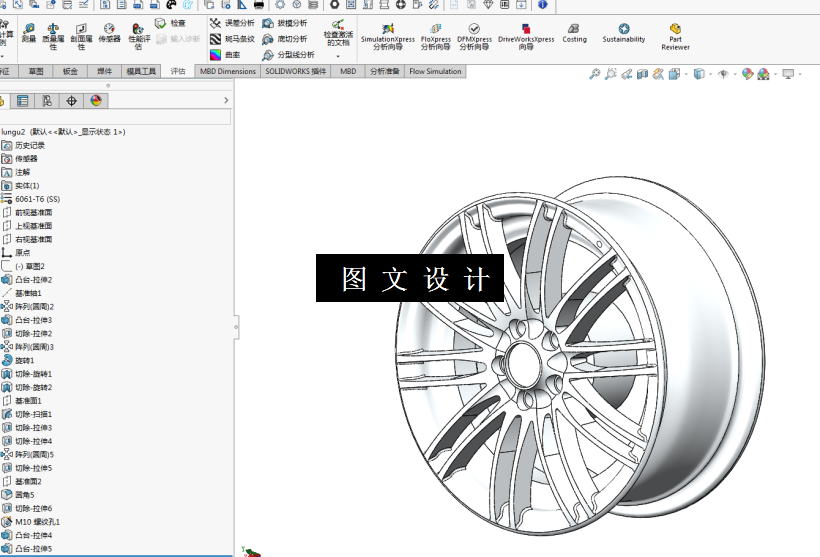This screenshot has height=557, width=820.
Task: Open Section Properties (剖面属性) tool
Action: (81, 36)
